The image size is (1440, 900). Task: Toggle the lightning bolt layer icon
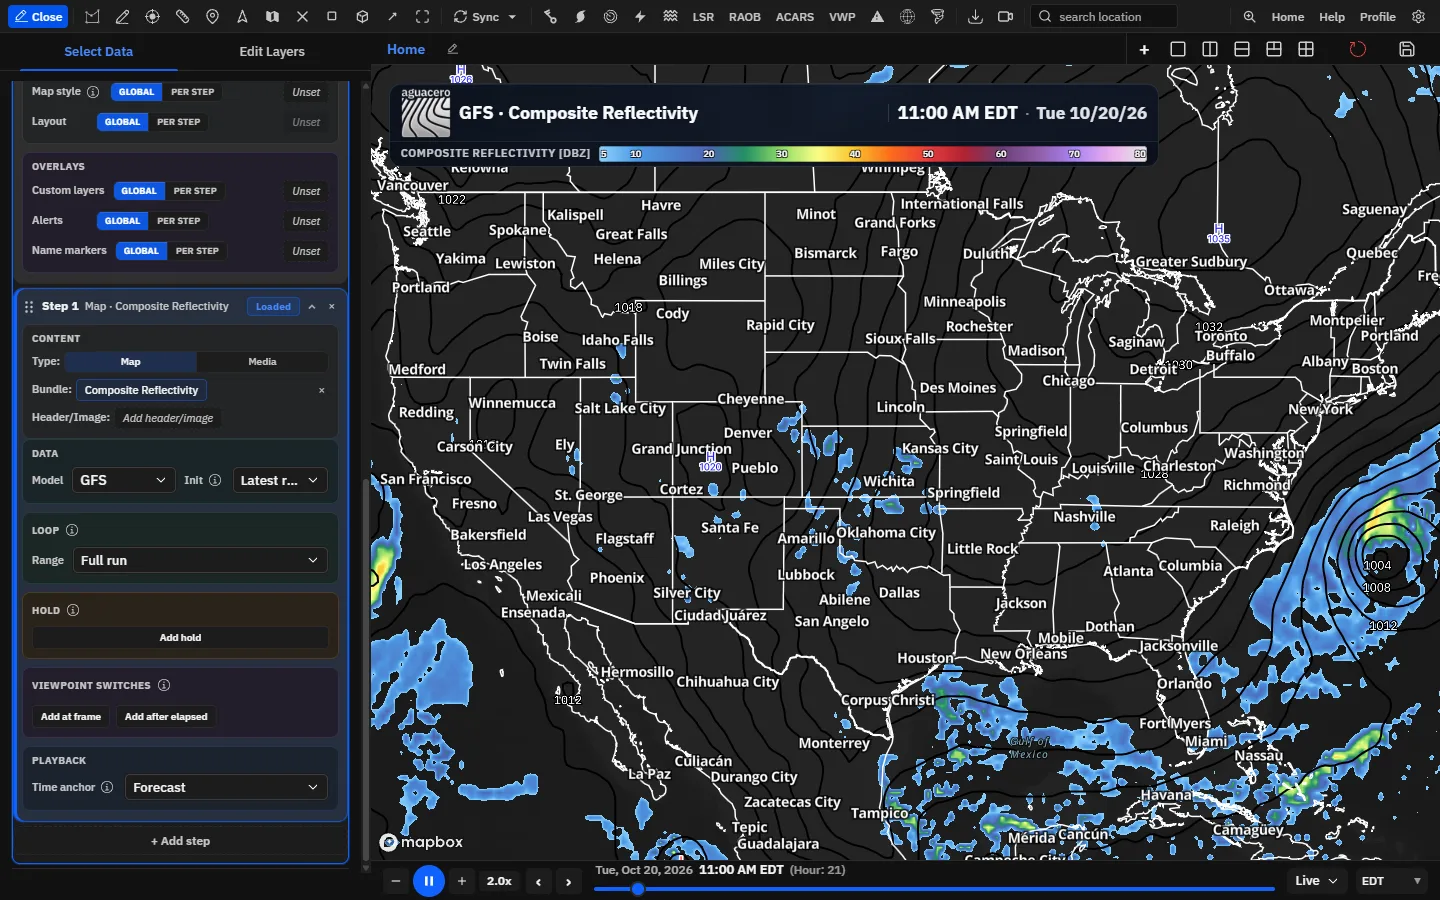[x=640, y=17]
